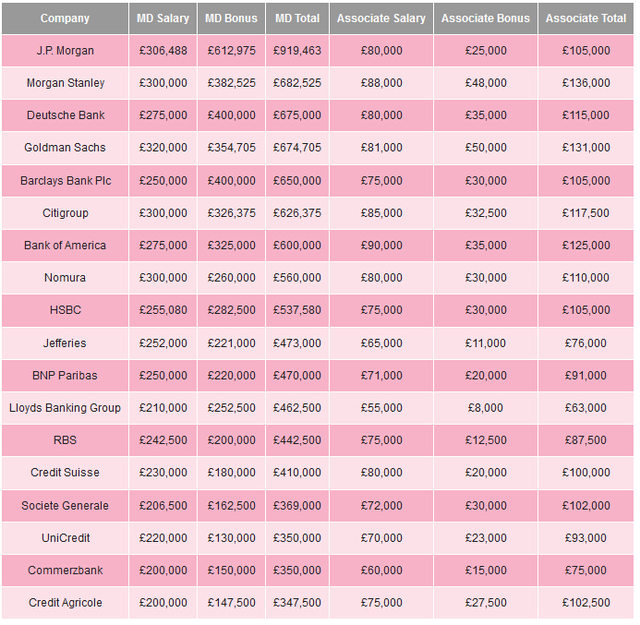Click Nomura MD Bonus £260,000
This screenshot has width=640, height=625.
click(231, 278)
